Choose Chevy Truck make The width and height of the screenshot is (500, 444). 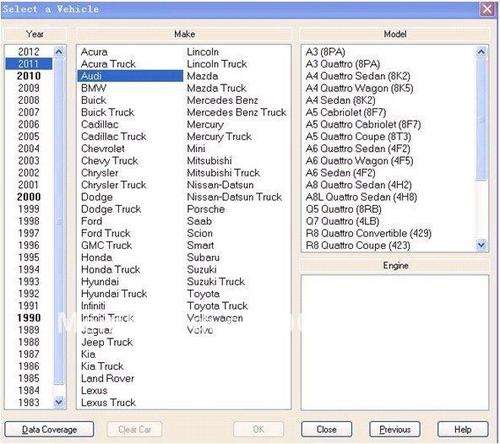coord(109,161)
